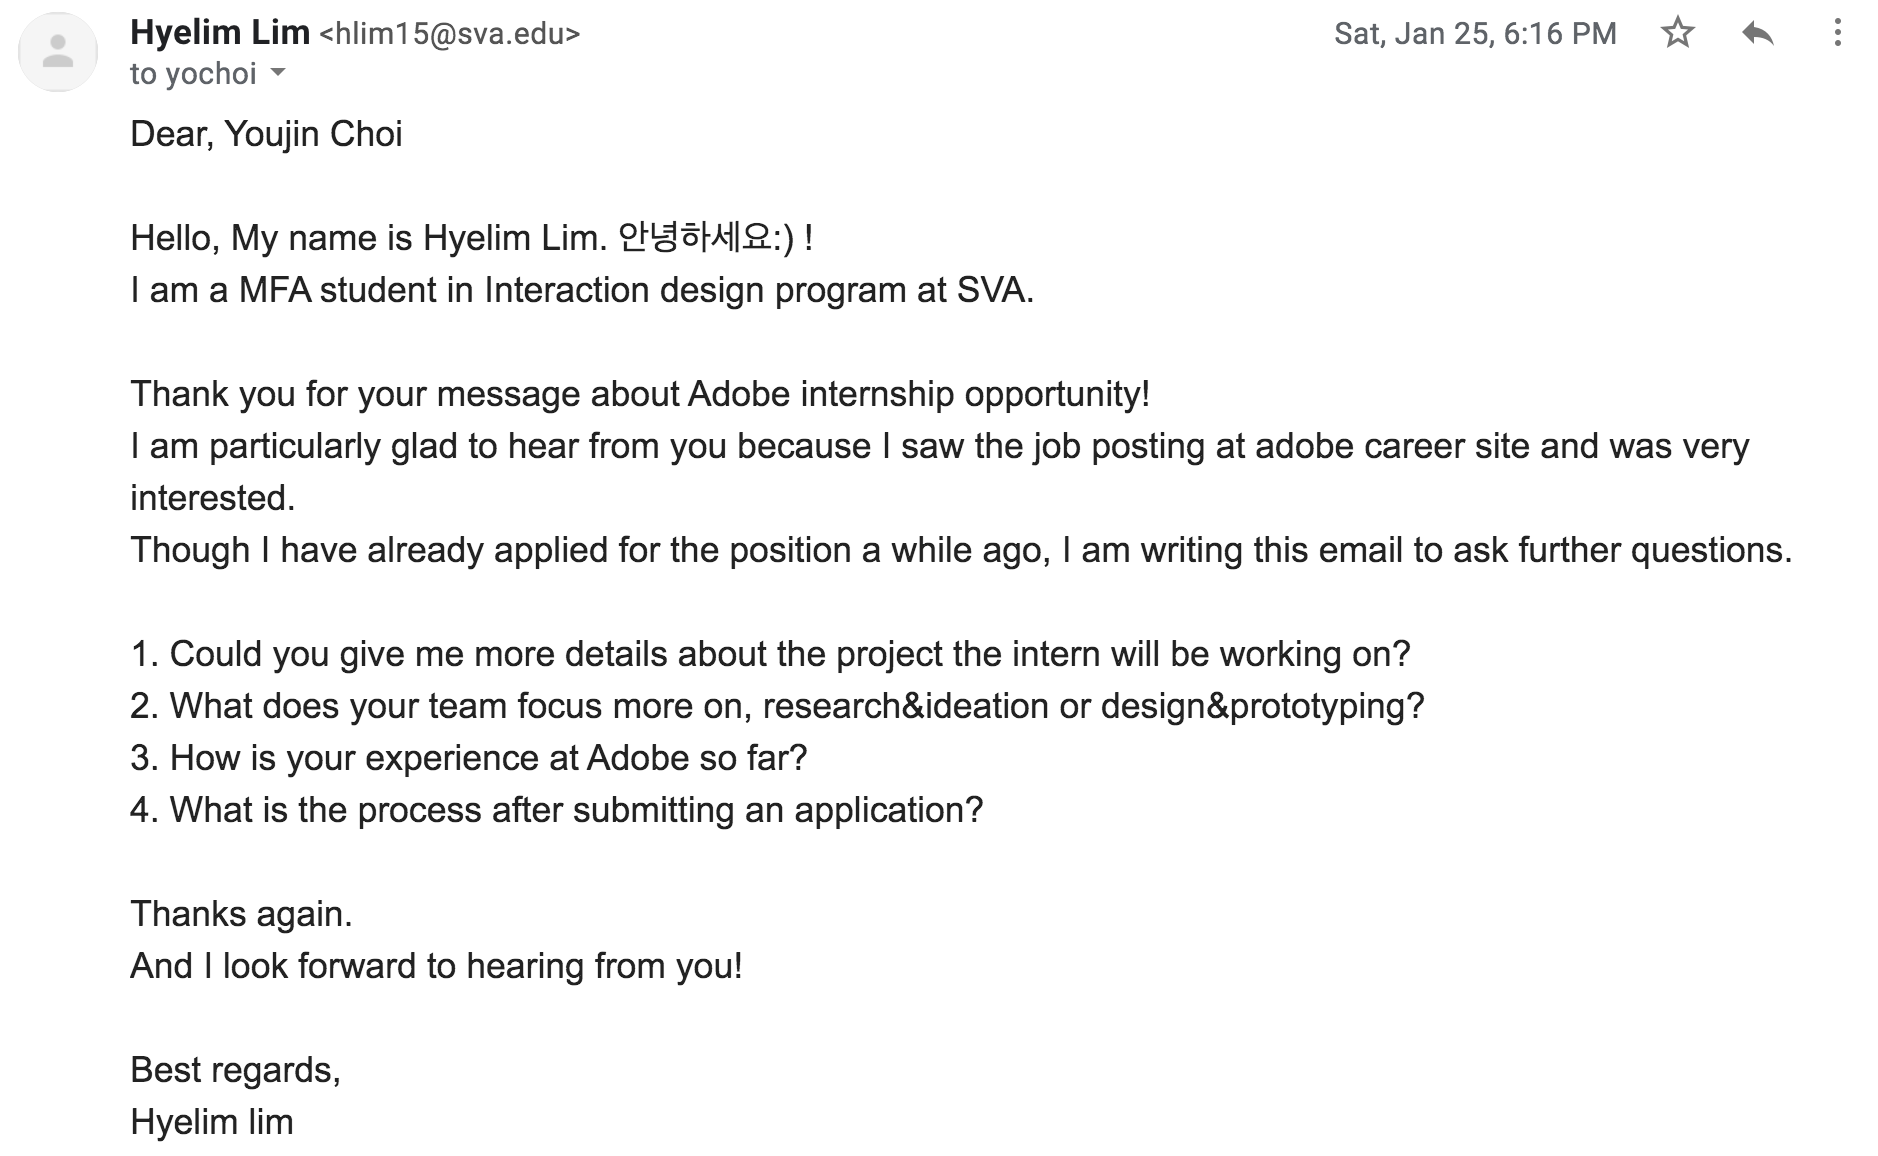1878x1156 pixels.
Task: Click question 4 about the application process
Action: [x=557, y=810]
